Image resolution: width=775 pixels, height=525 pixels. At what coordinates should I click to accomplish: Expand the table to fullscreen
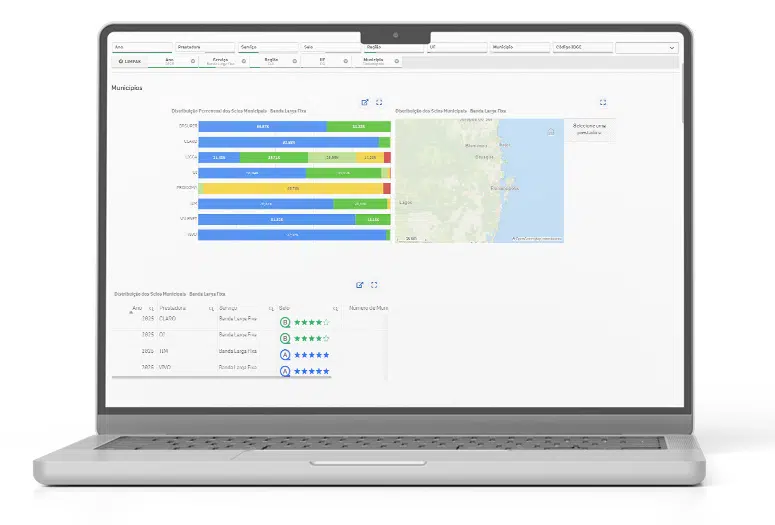click(374, 285)
